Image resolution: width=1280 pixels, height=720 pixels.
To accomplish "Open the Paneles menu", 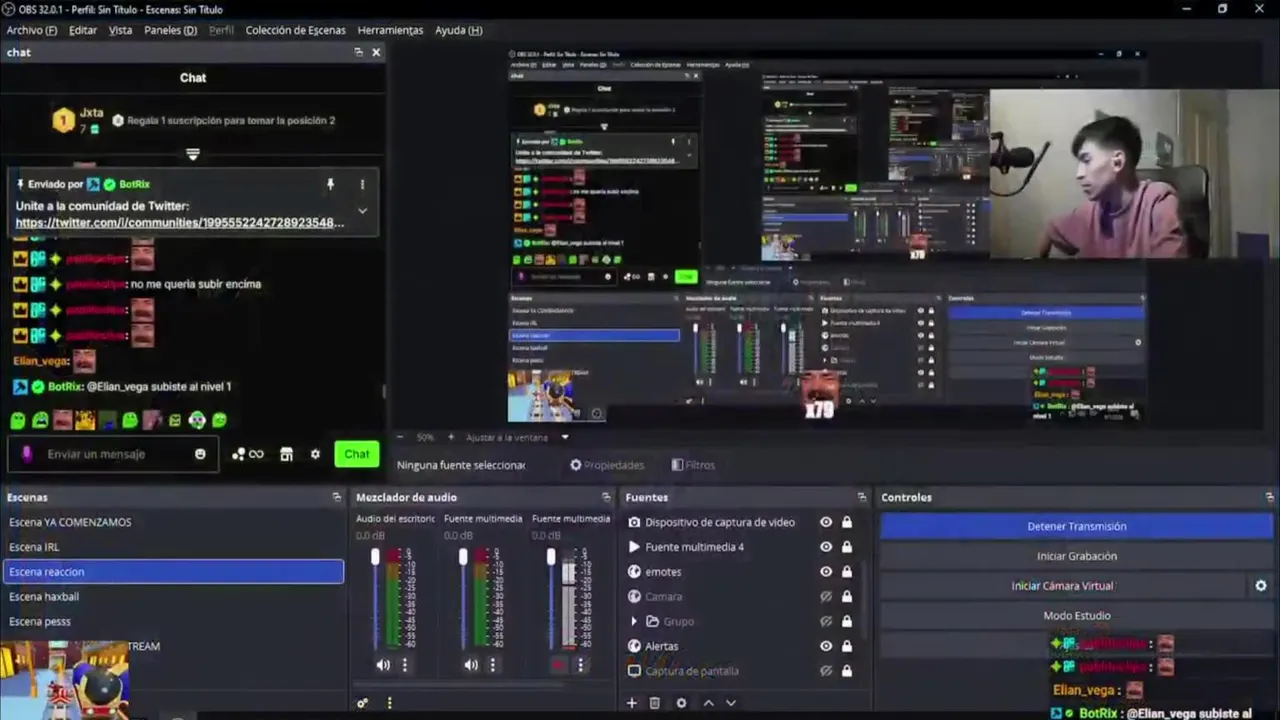I will (170, 30).
